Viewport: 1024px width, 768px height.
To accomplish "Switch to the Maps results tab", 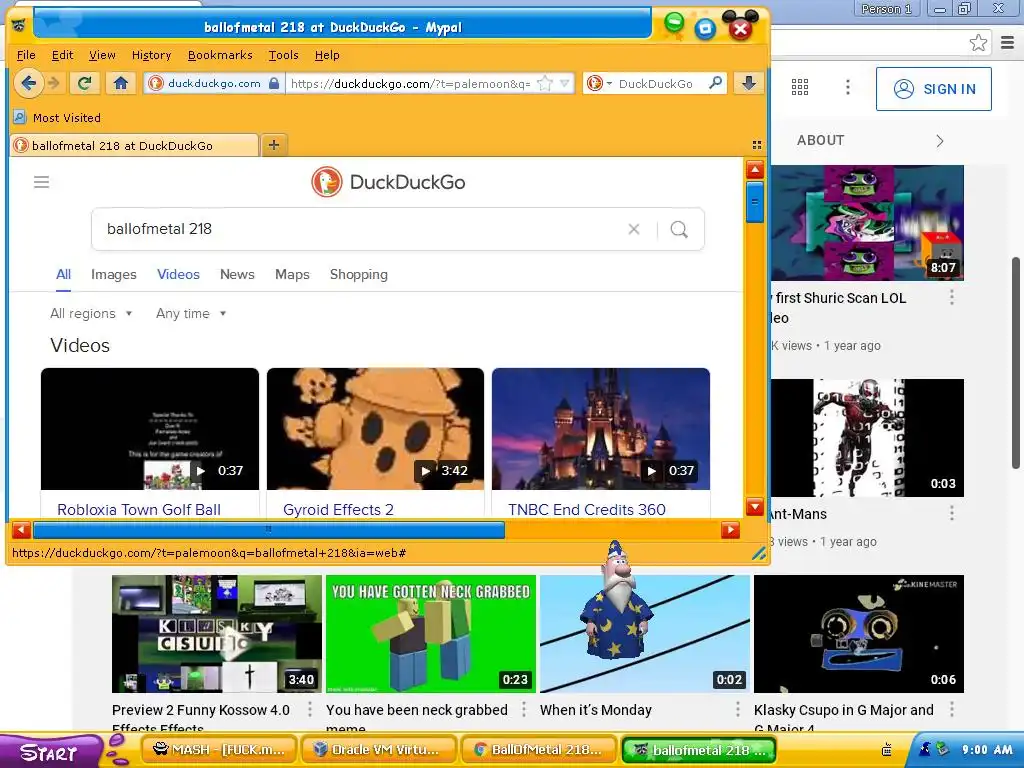I will [292, 274].
